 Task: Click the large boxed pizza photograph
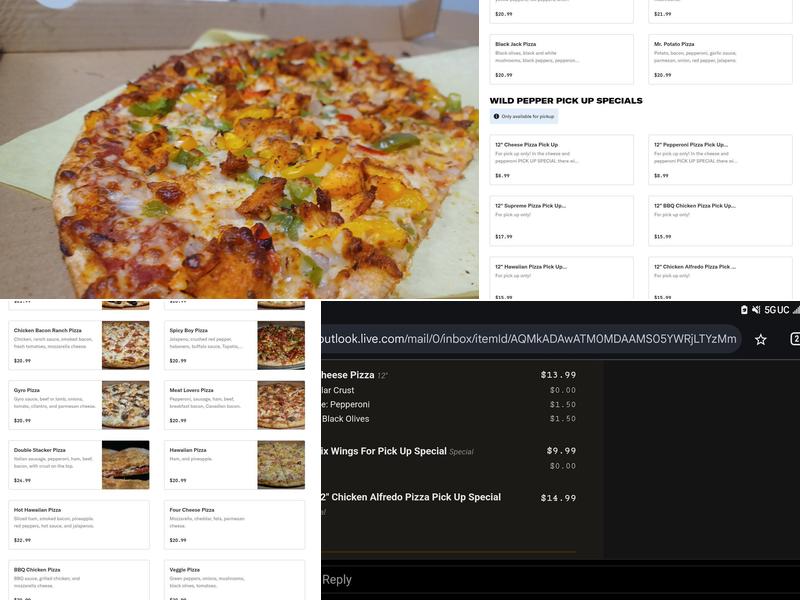click(x=239, y=149)
